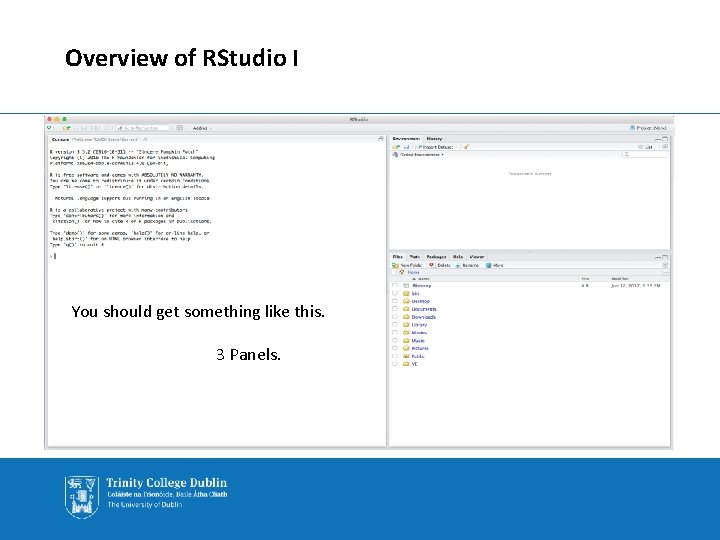Check the checkbox for the Downloads folder

tap(394, 317)
